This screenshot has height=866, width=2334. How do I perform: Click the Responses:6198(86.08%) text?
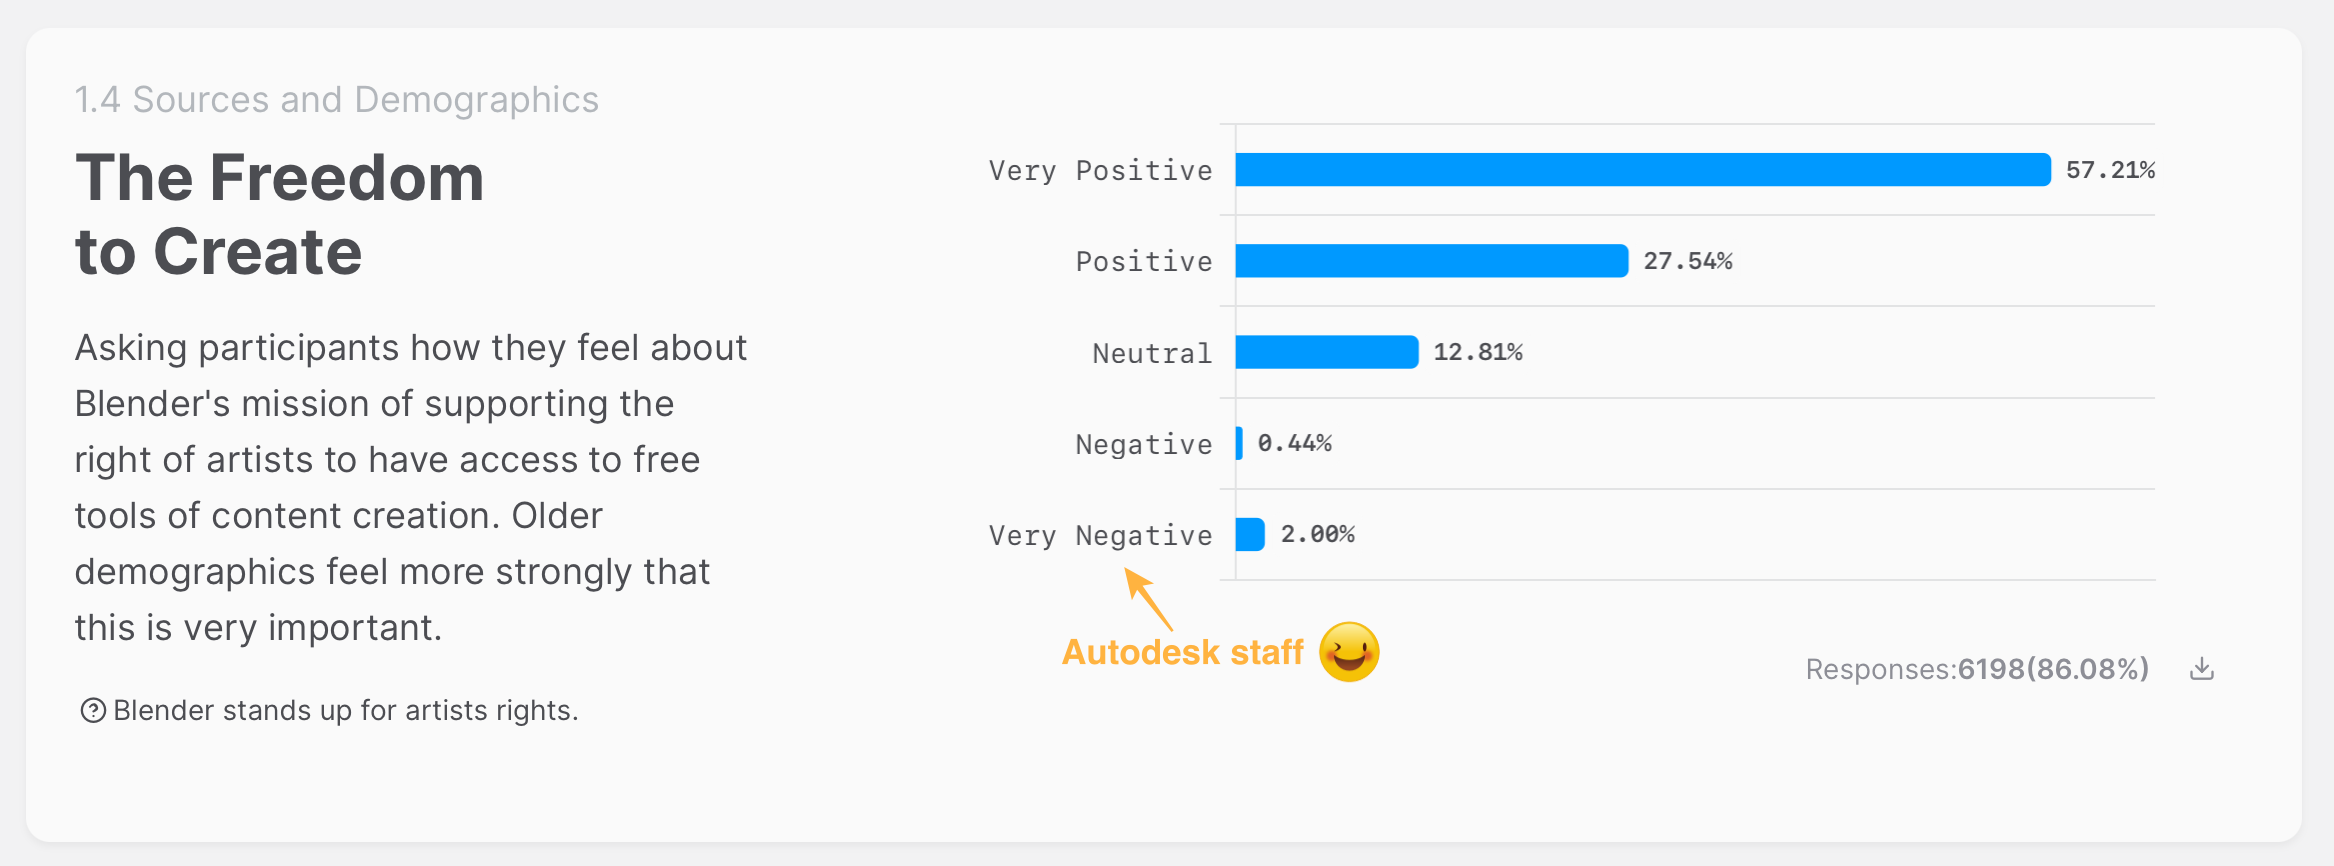pyautogui.click(x=1977, y=669)
